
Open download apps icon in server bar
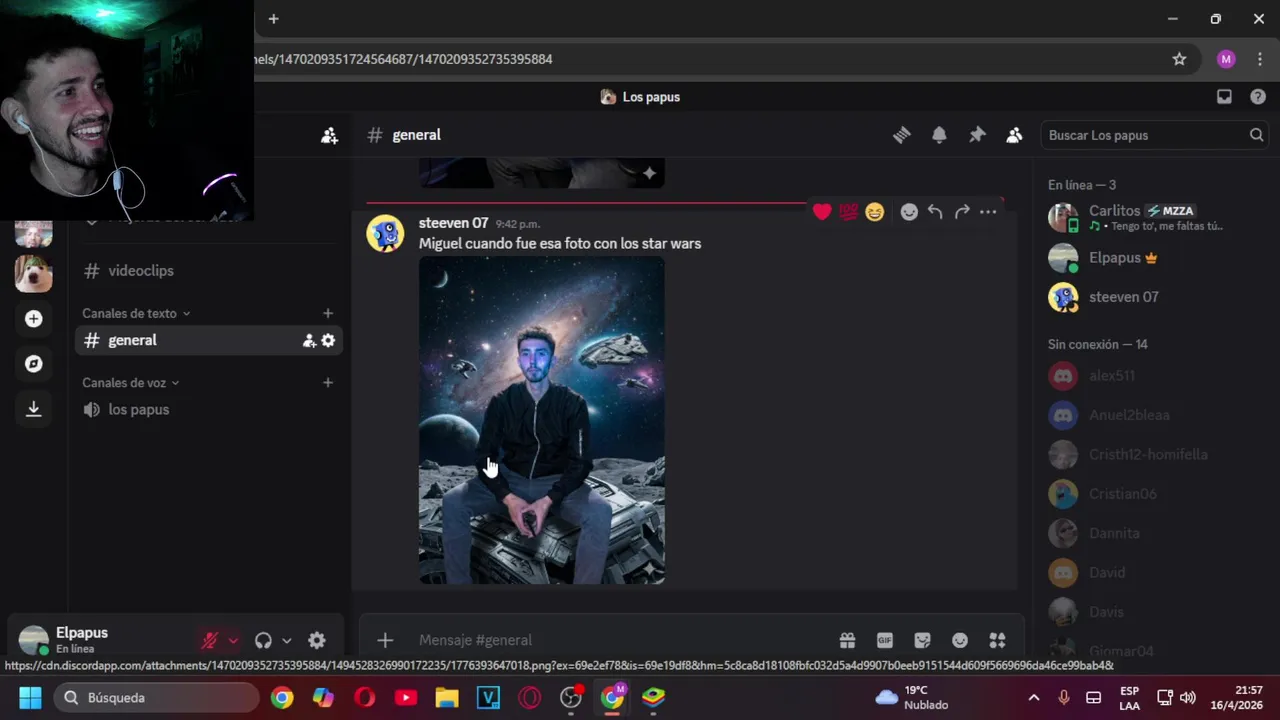pyautogui.click(x=33, y=408)
